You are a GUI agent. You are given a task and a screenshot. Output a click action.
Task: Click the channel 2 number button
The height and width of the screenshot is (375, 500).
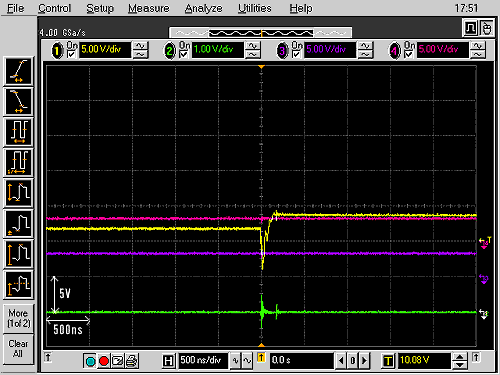tap(170, 51)
